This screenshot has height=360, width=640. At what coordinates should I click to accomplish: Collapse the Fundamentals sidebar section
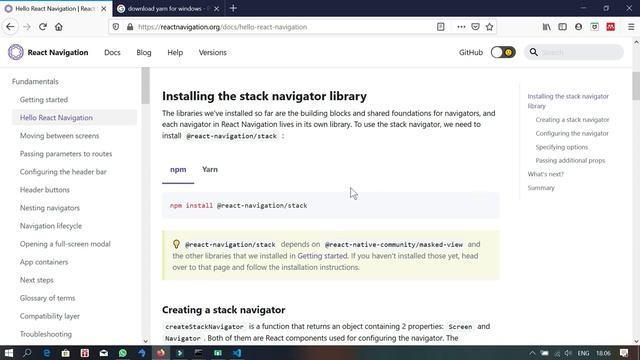pos(35,82)
